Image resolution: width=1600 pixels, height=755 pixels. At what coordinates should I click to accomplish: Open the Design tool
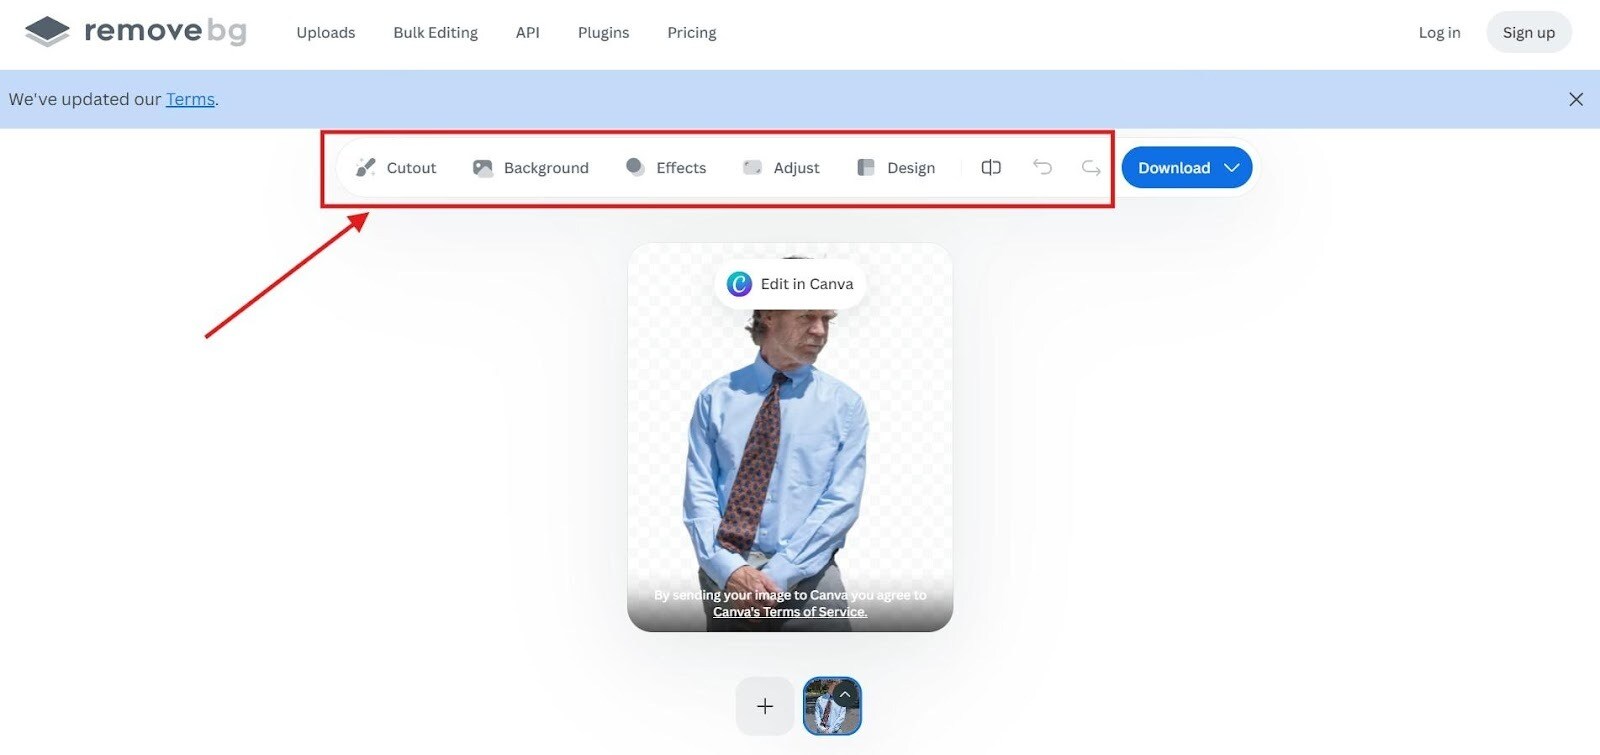[896, 168]
